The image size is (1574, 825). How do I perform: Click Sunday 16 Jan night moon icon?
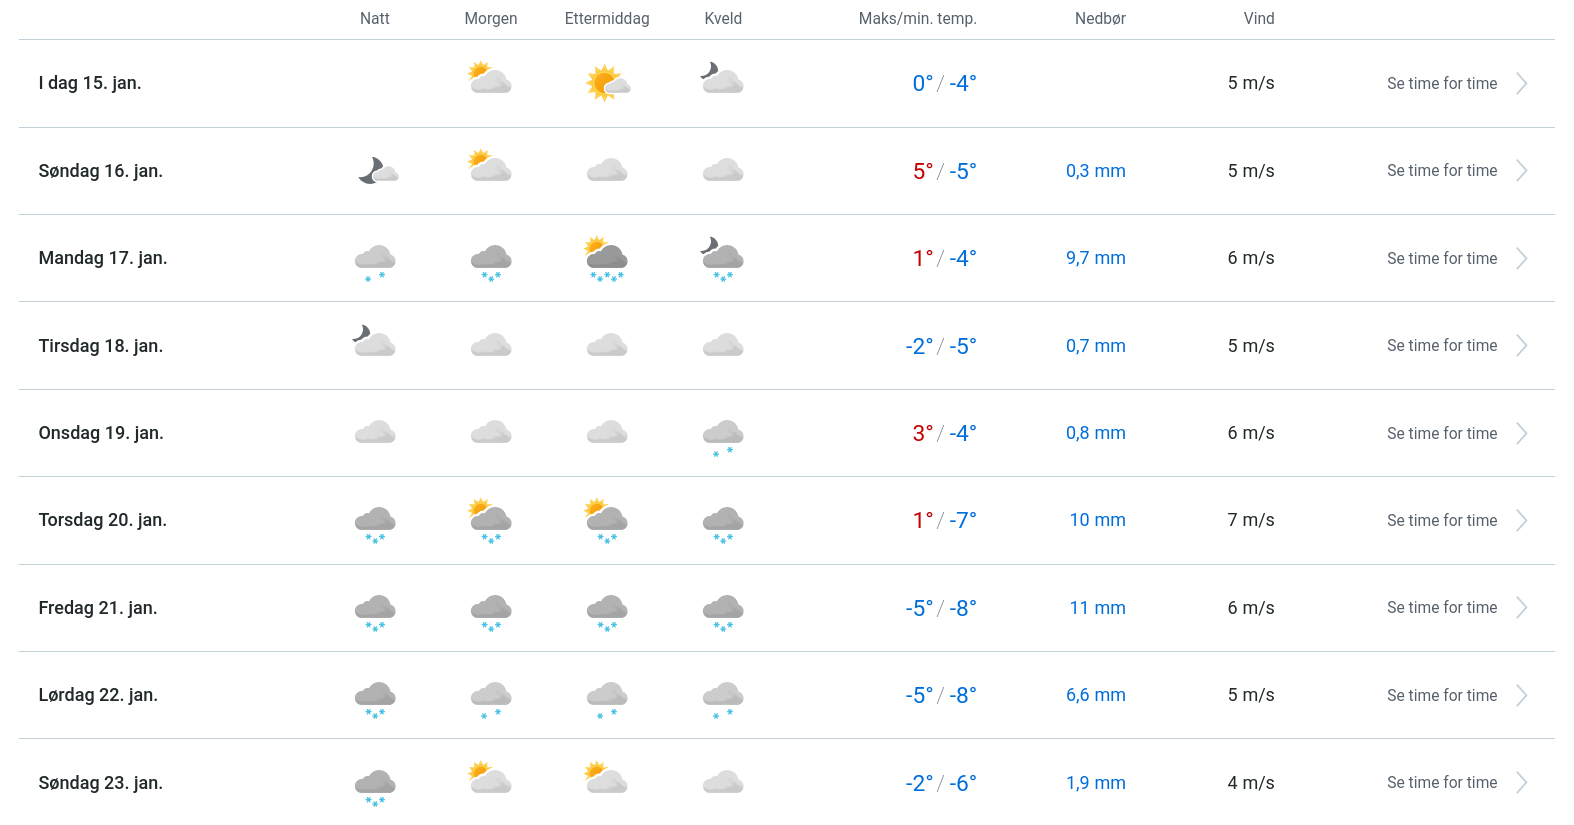pos(377,171)
